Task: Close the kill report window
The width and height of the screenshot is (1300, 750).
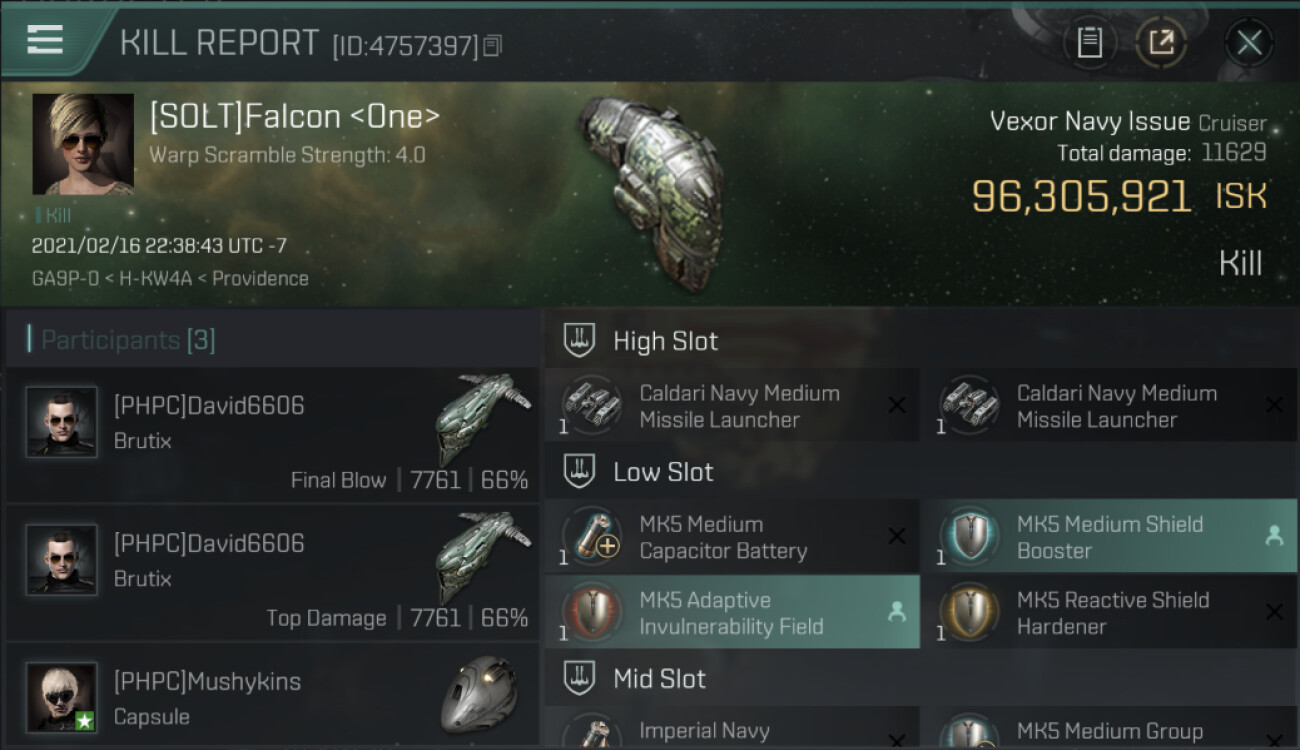Action: tap(1249, 43)
